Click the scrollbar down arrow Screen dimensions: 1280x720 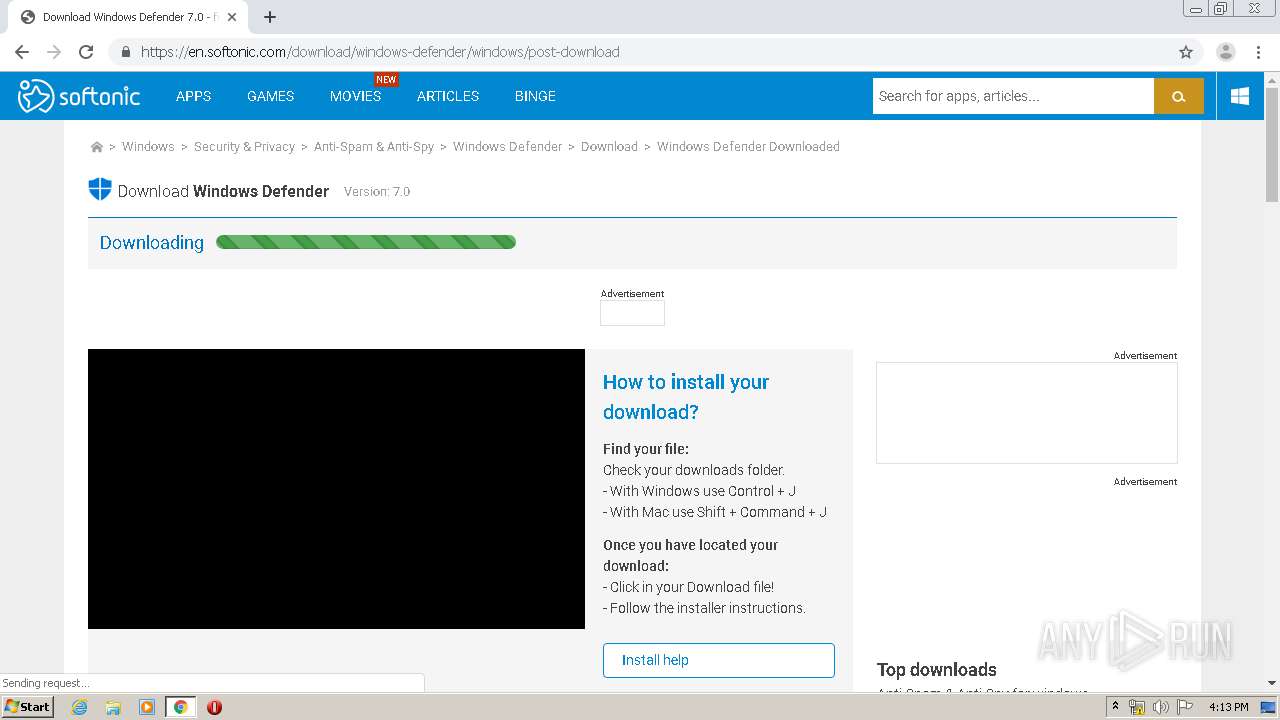1272,683
